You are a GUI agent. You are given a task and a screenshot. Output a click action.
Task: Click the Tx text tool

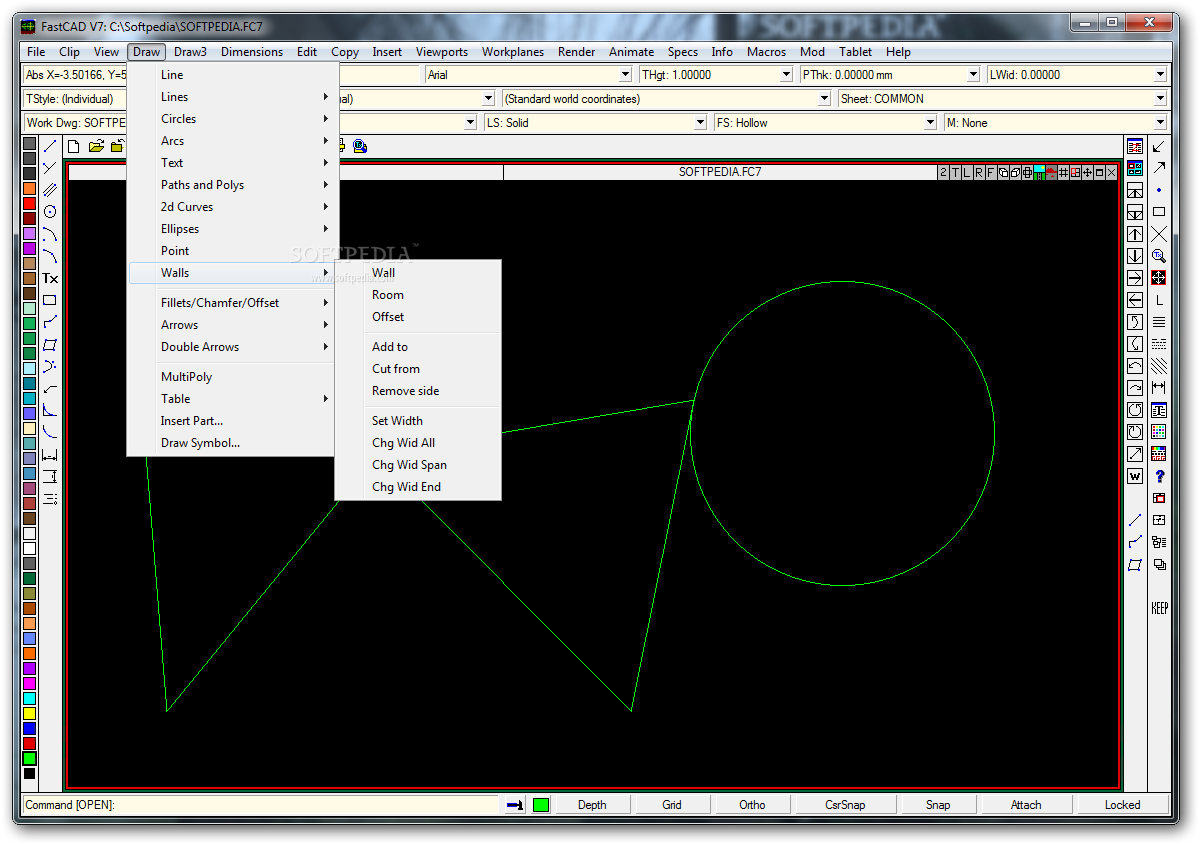50,278
